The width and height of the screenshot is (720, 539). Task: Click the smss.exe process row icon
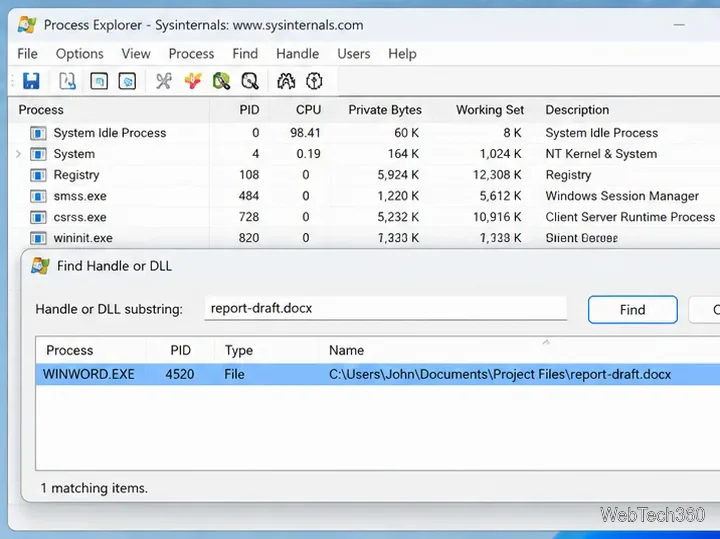point(38,197)
